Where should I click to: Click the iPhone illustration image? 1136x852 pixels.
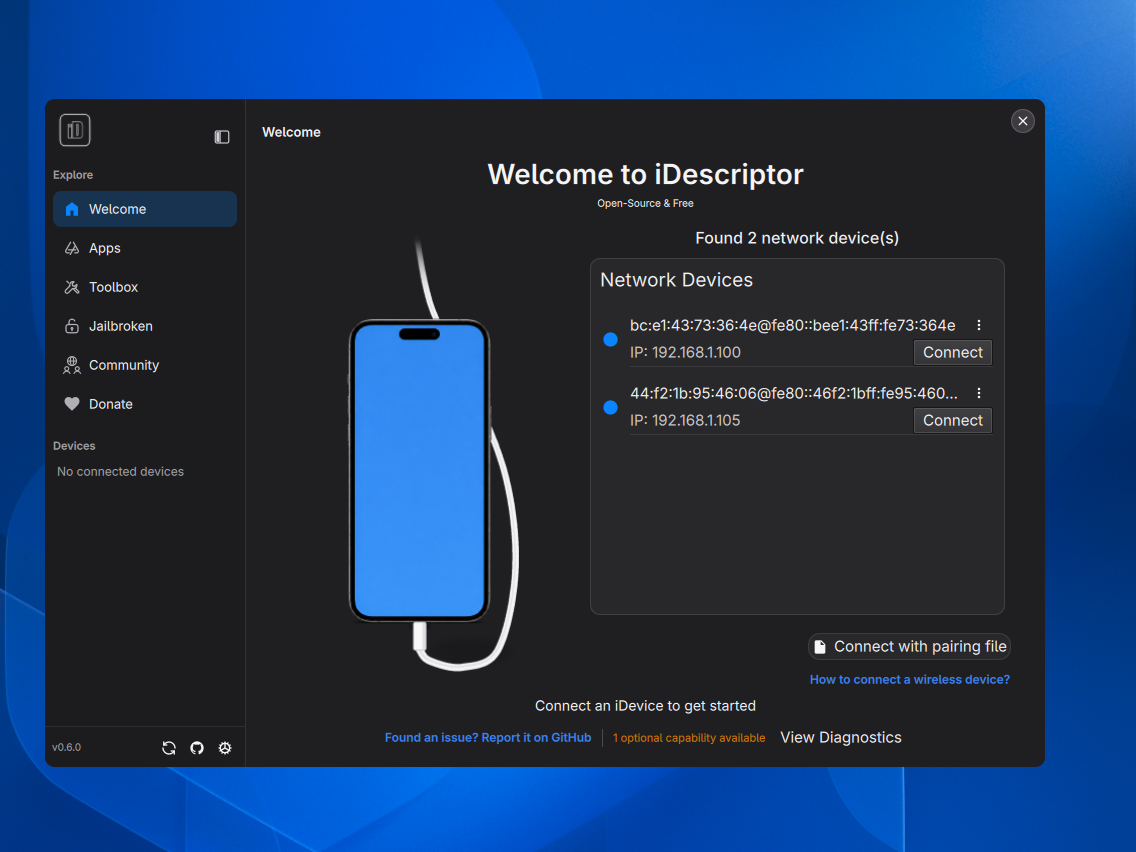[433, 455]
